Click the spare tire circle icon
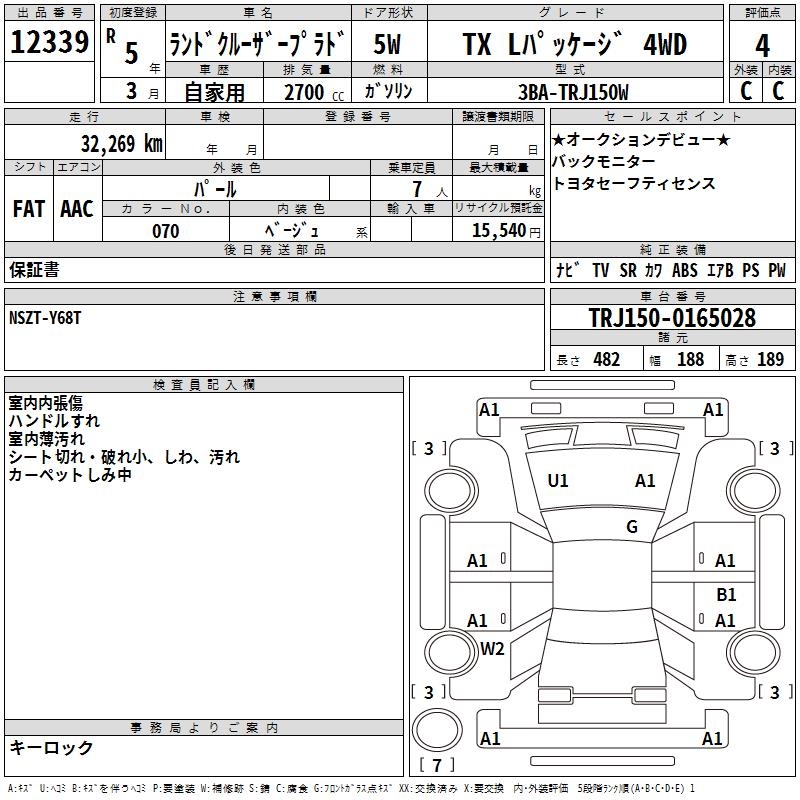 coord(437,730)
